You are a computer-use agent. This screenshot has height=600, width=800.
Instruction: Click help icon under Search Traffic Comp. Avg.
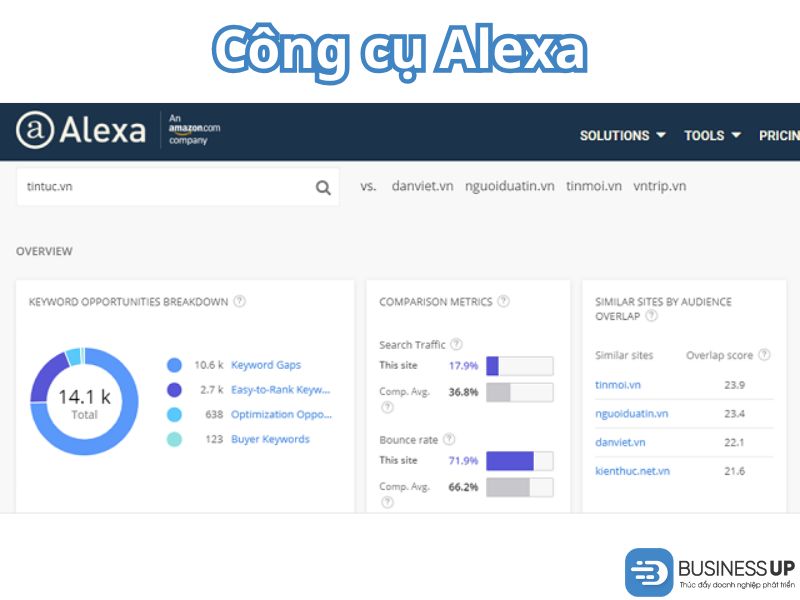(x=387, y=407)
